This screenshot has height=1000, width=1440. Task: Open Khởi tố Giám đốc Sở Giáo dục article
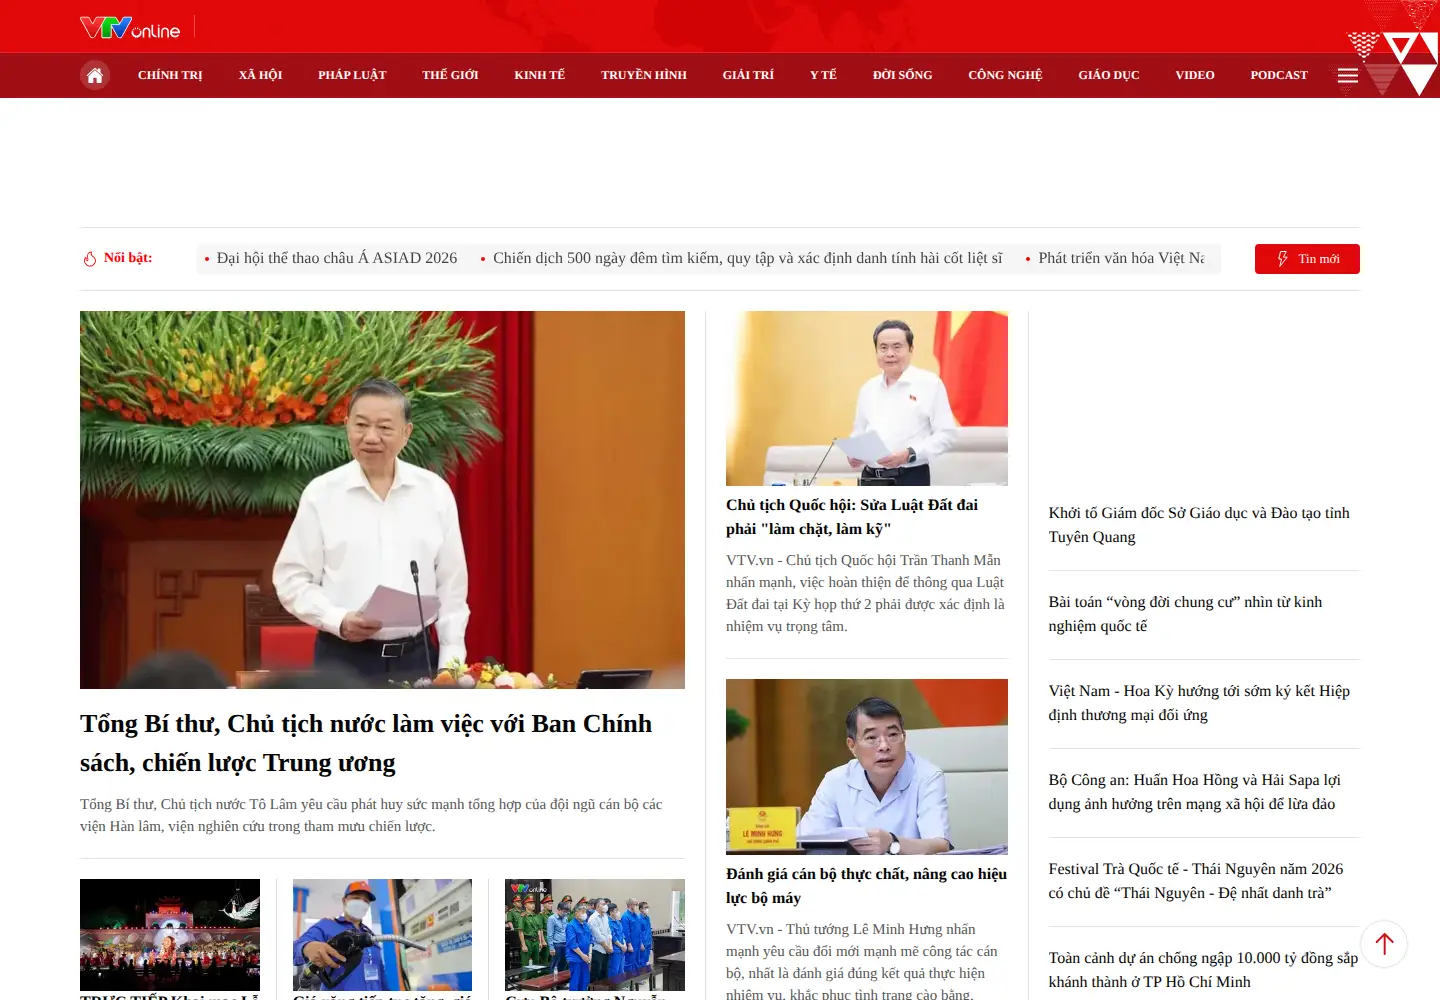1199,525
